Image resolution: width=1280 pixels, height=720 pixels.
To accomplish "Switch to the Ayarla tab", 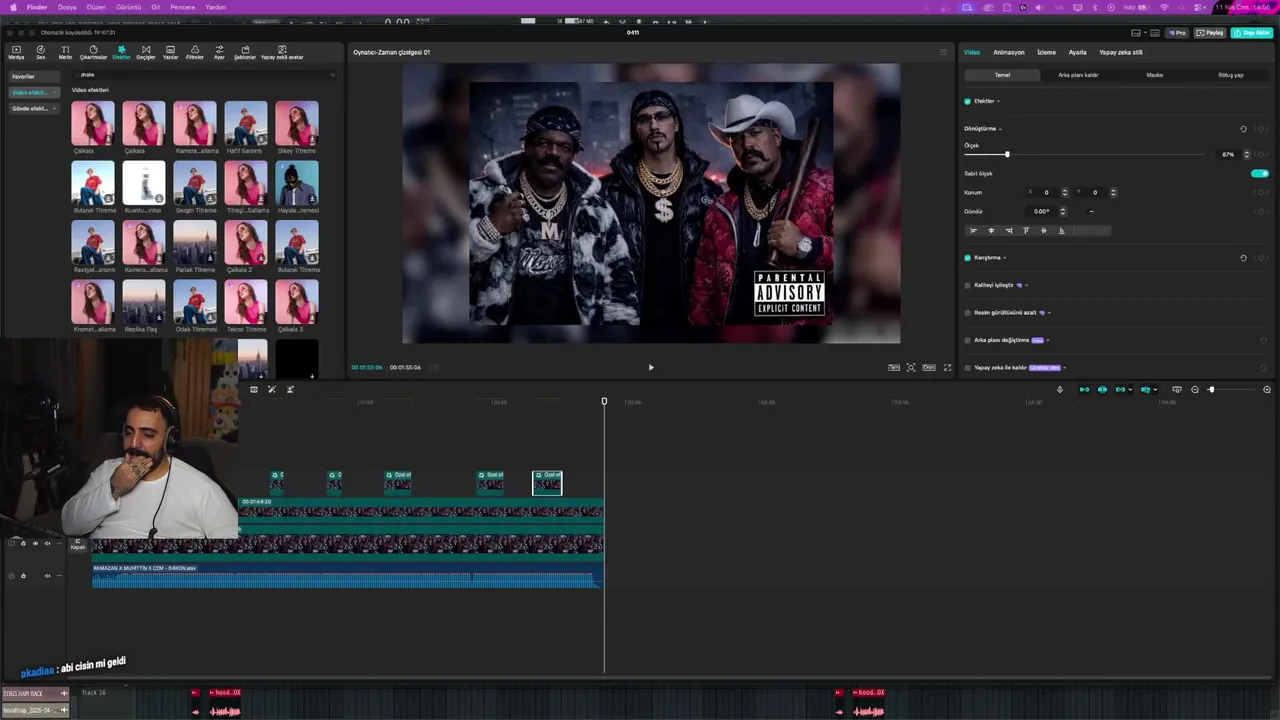I will pos(1077,52).
